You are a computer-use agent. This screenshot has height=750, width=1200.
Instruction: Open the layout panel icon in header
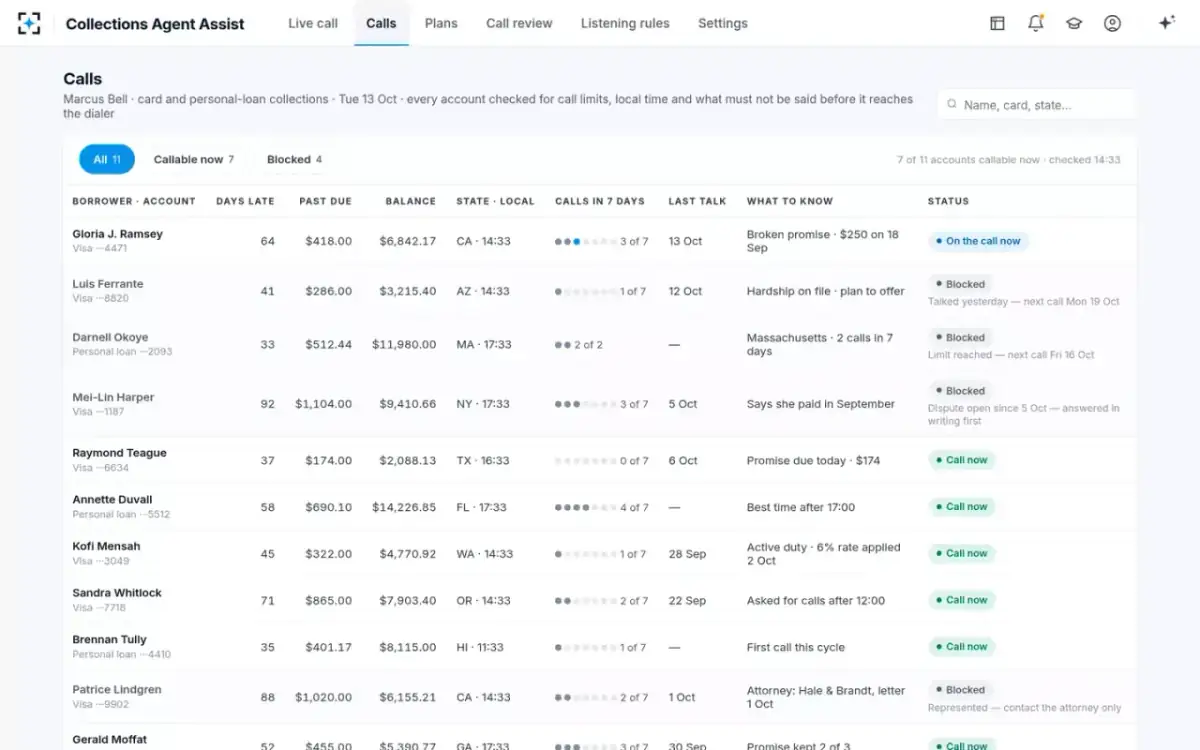pos(997,23)
